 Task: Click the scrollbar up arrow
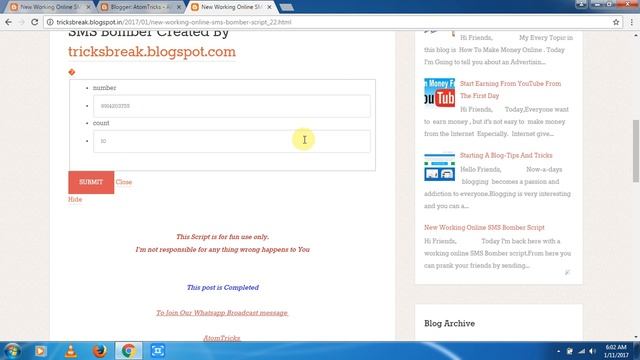pos(636,35)
